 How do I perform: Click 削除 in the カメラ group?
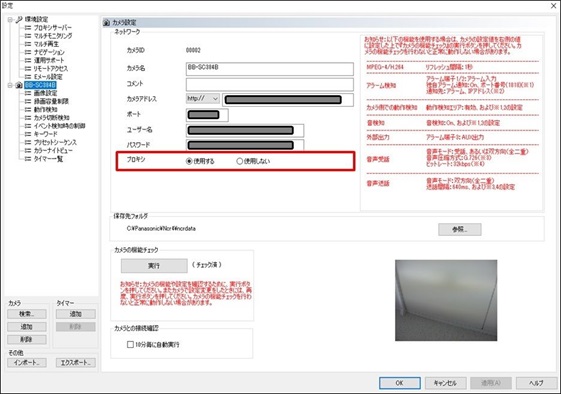(27, 340)
